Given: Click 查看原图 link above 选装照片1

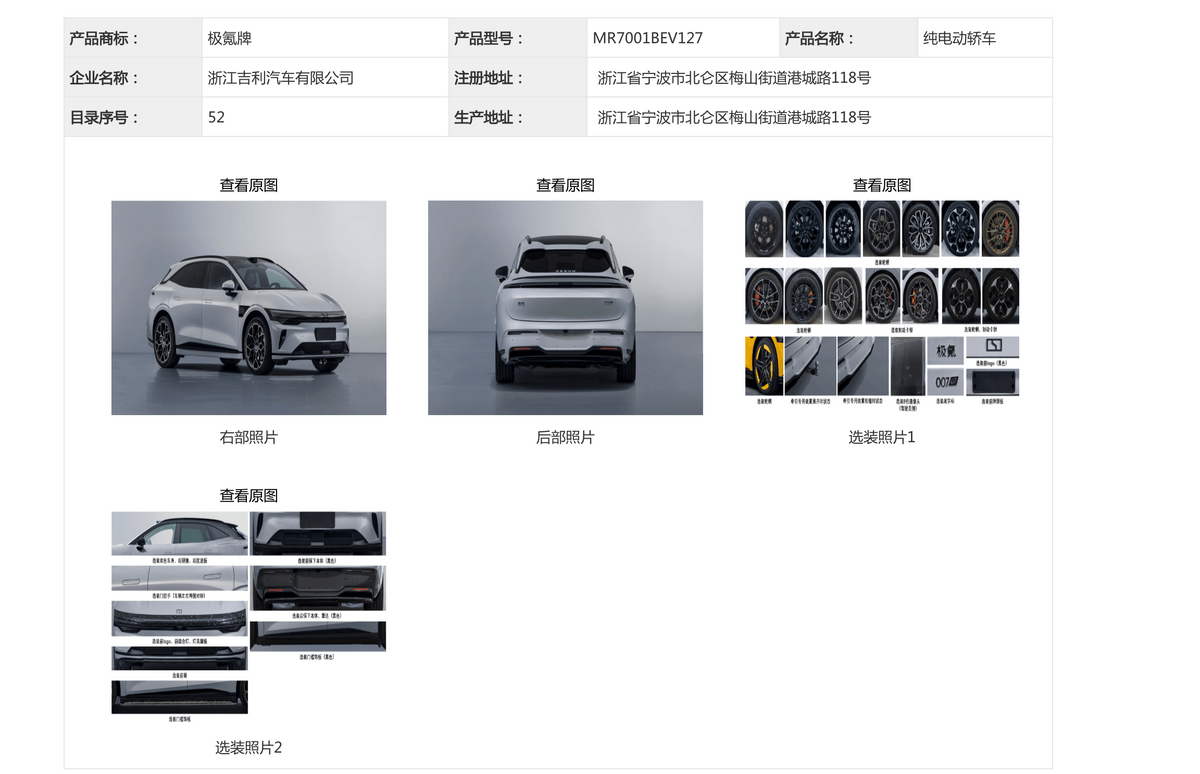Looking at the screenshot, I should 881,185.
